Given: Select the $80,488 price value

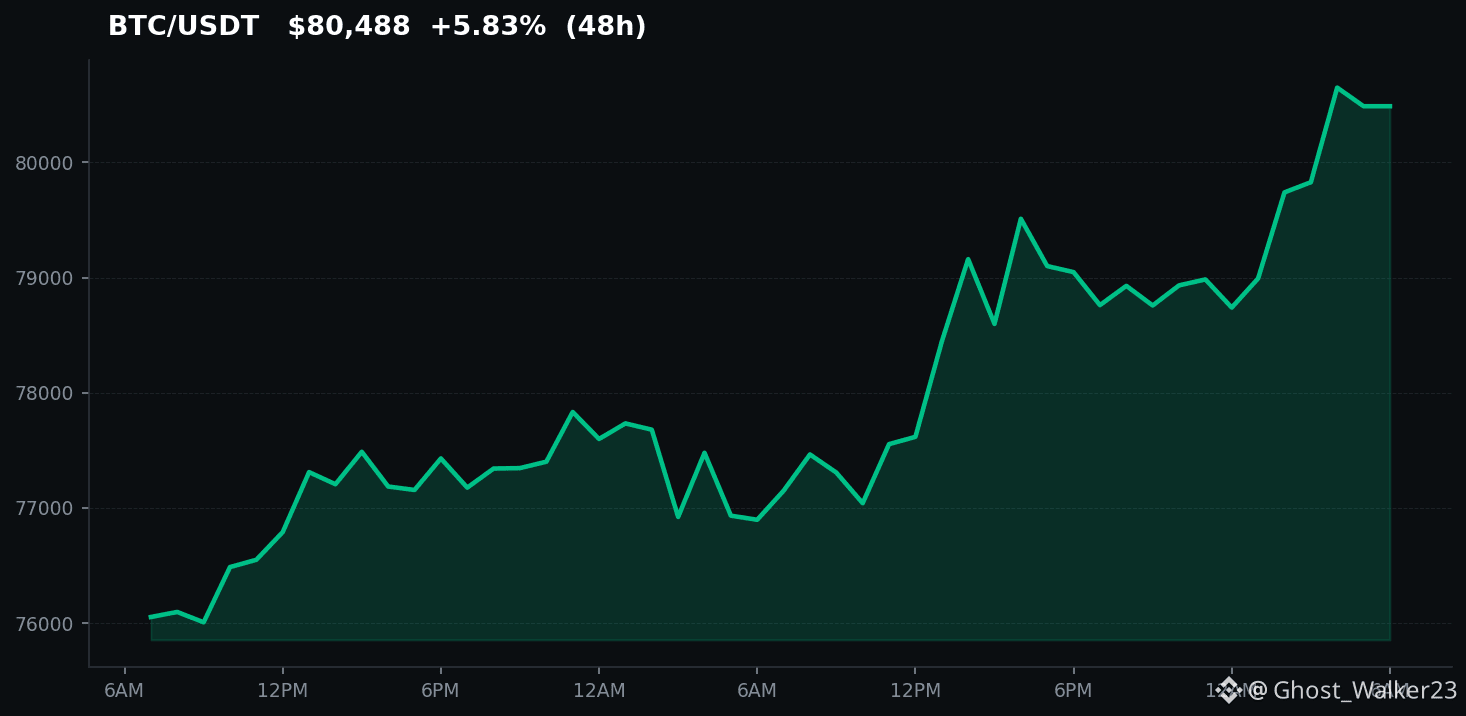Looking at the screenshot, I should click(x=349, y=27).
